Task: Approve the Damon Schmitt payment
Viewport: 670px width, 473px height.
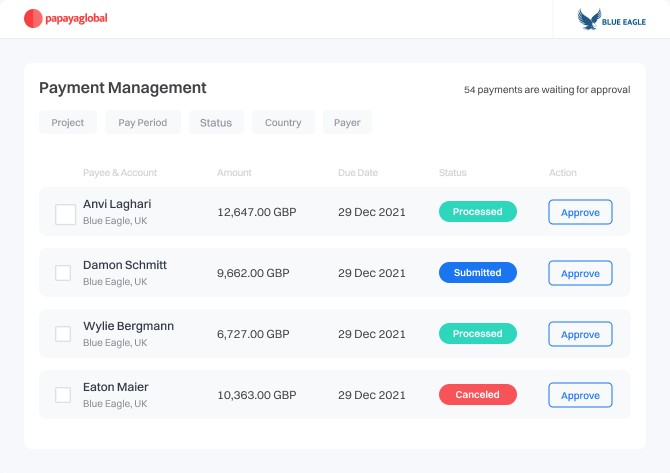Action: pyautogui.click(x=580, y=273)
